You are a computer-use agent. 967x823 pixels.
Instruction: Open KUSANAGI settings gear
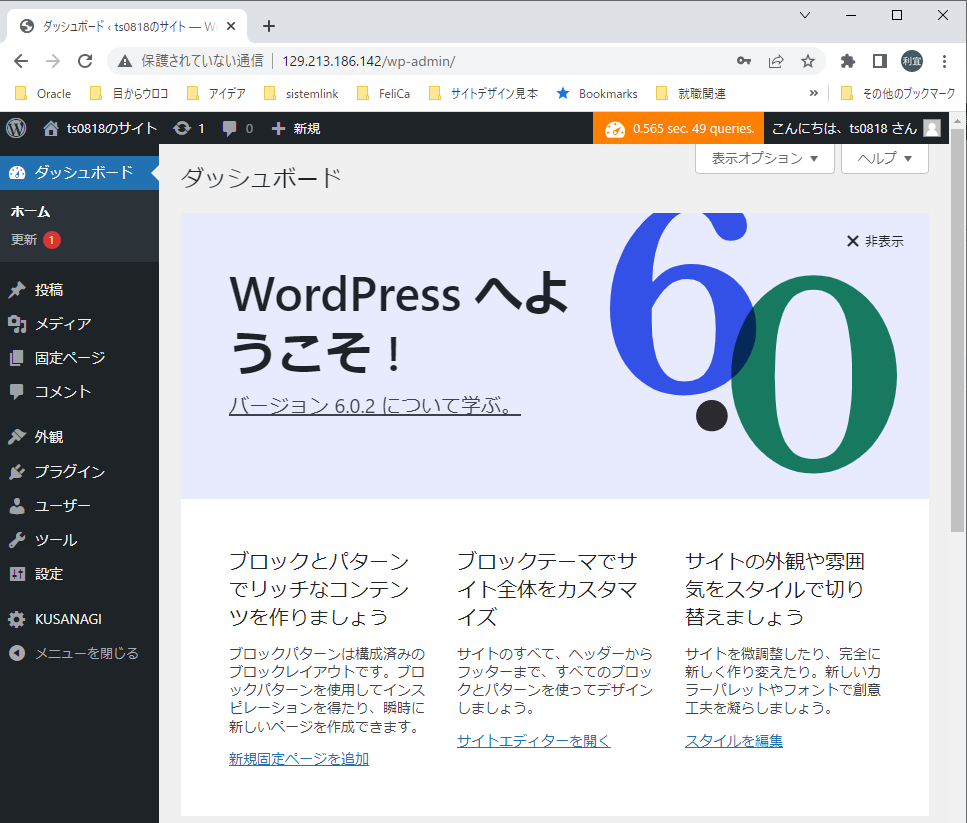pos(17,619)
